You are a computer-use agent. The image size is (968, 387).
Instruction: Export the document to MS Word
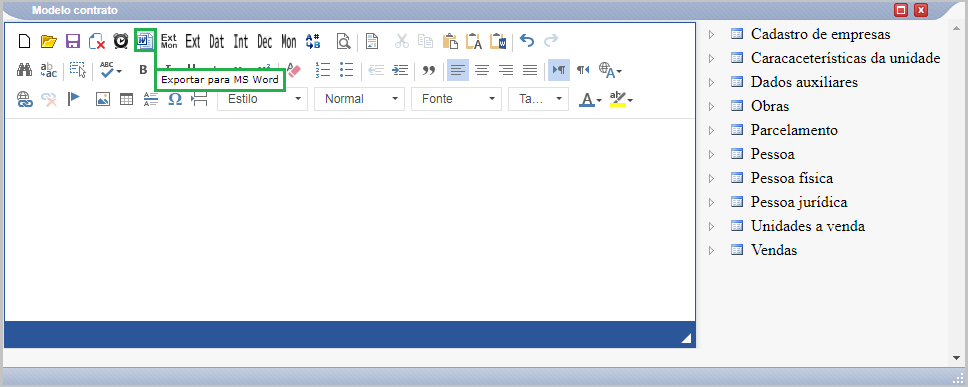point(144,41)
